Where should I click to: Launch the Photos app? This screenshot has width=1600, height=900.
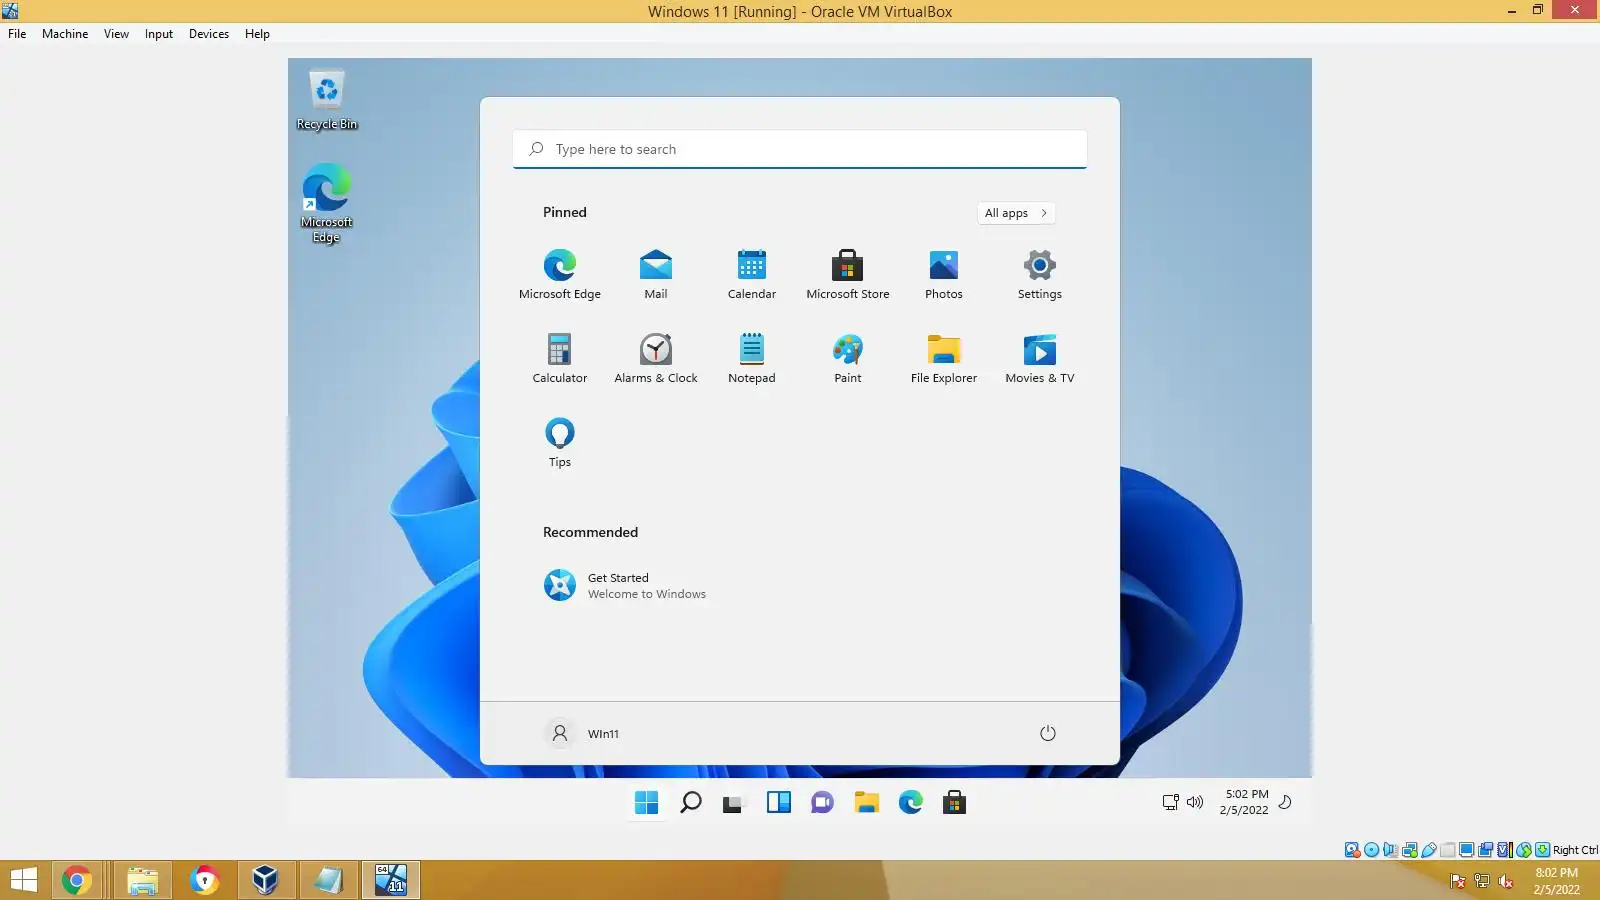(x=944, y=274)
